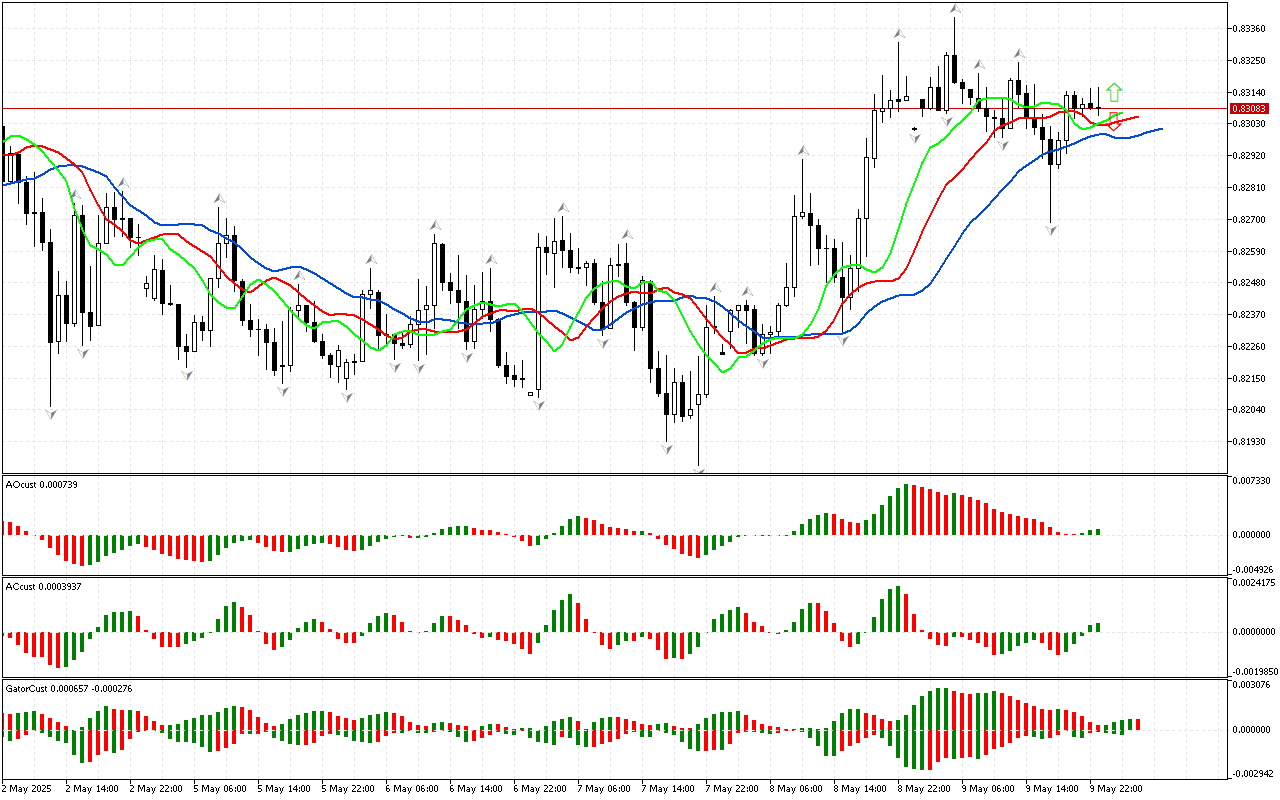
Task: Select the 7 May 14:00 time label
Action: (x=669, y=788)
